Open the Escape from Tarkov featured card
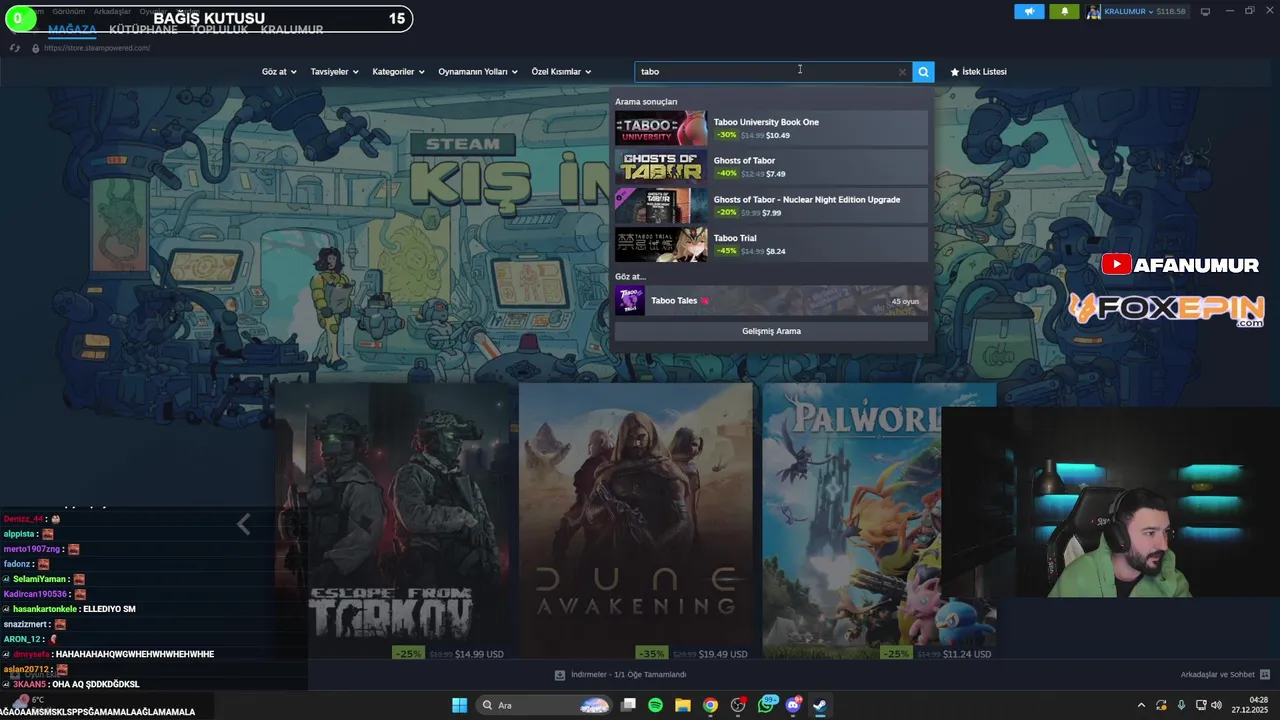This screenshot has width=1280, height=720. [x=392, y=521]
